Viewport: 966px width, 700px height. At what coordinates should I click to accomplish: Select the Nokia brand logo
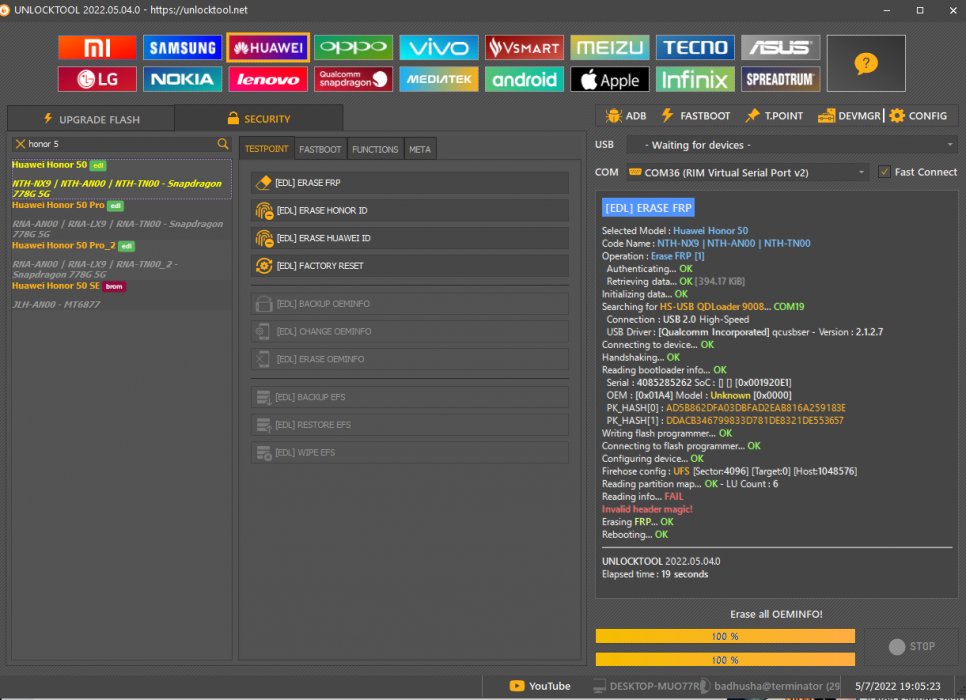click(x=182, y=79)
